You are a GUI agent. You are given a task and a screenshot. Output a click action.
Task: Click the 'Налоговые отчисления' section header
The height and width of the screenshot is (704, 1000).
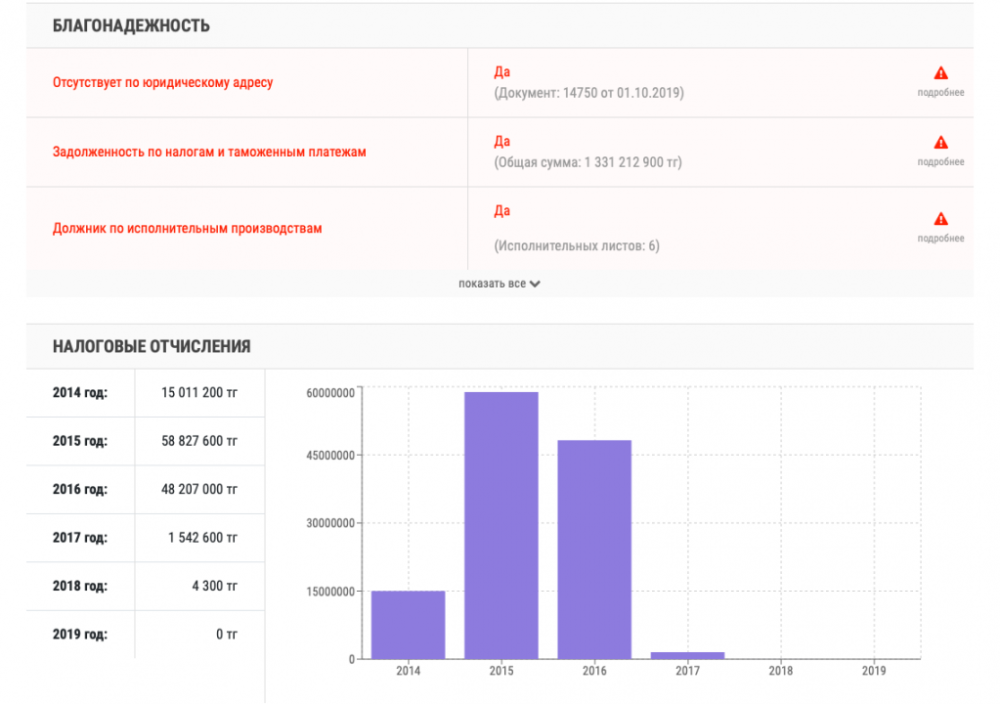click(x=152, y=347)
